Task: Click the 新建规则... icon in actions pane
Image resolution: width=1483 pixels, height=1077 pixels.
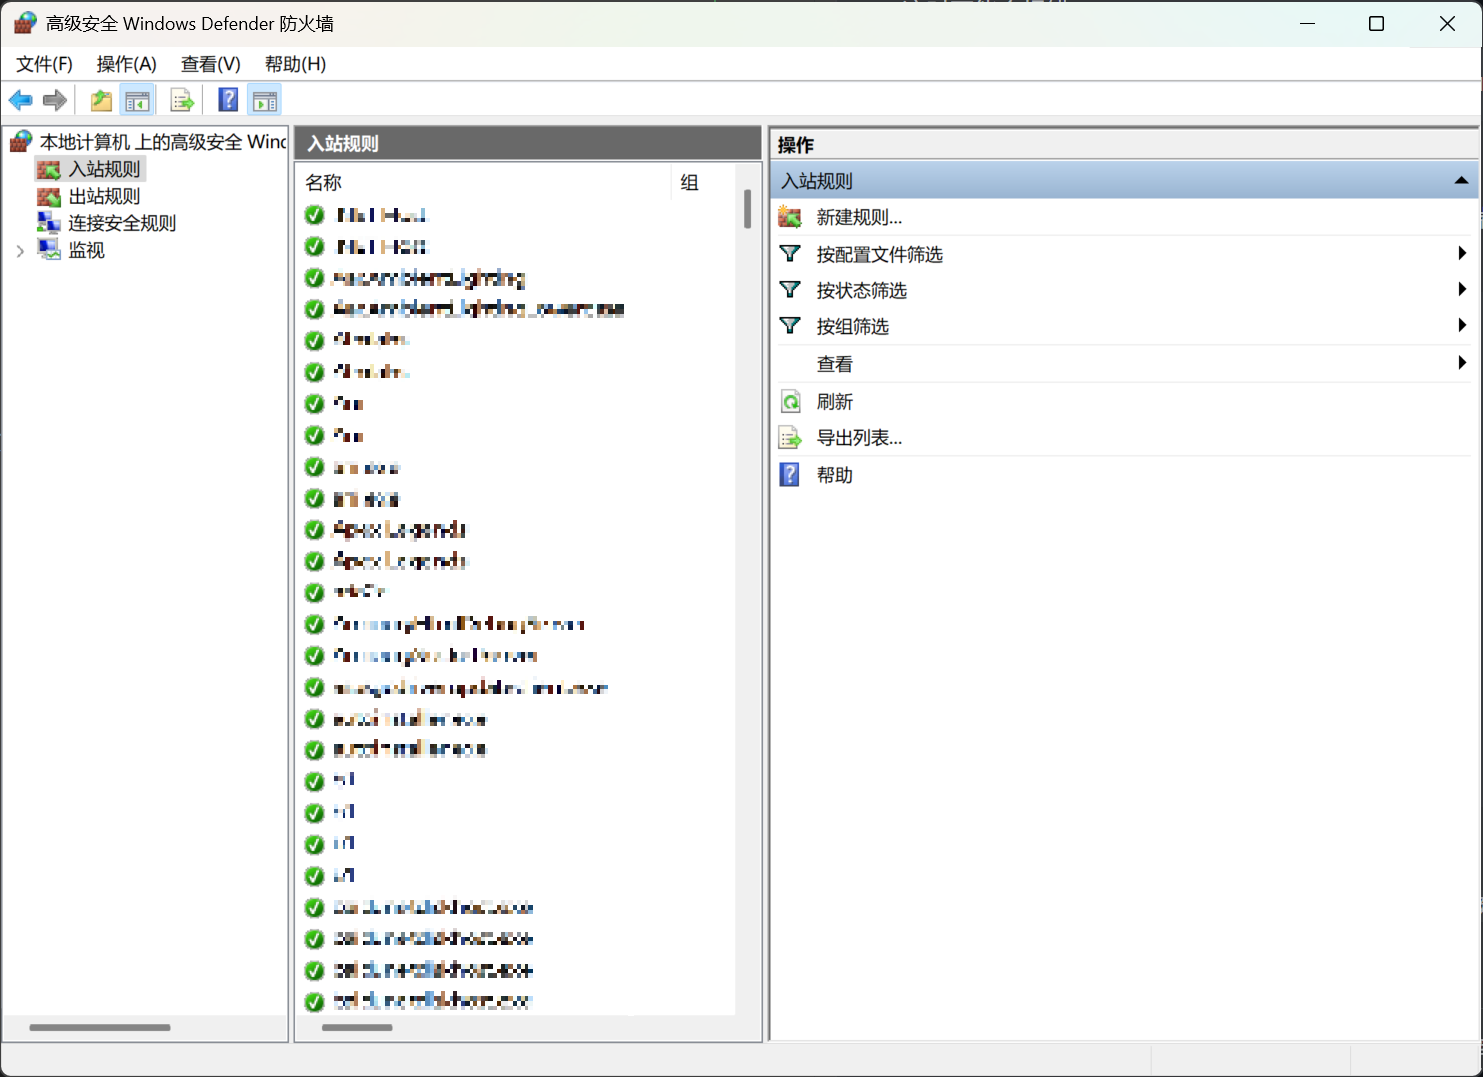Action: click(x=790, y=217)
